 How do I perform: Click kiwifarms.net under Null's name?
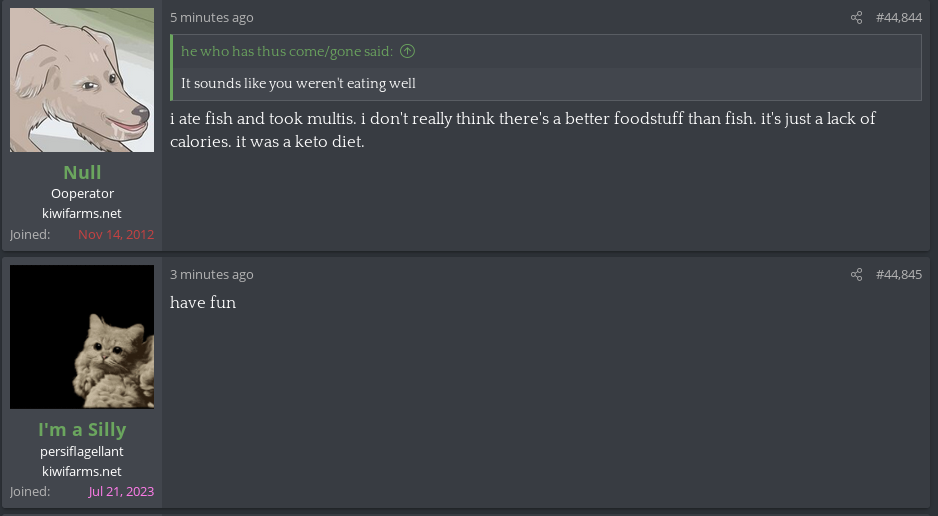click(x=82, y=214)
